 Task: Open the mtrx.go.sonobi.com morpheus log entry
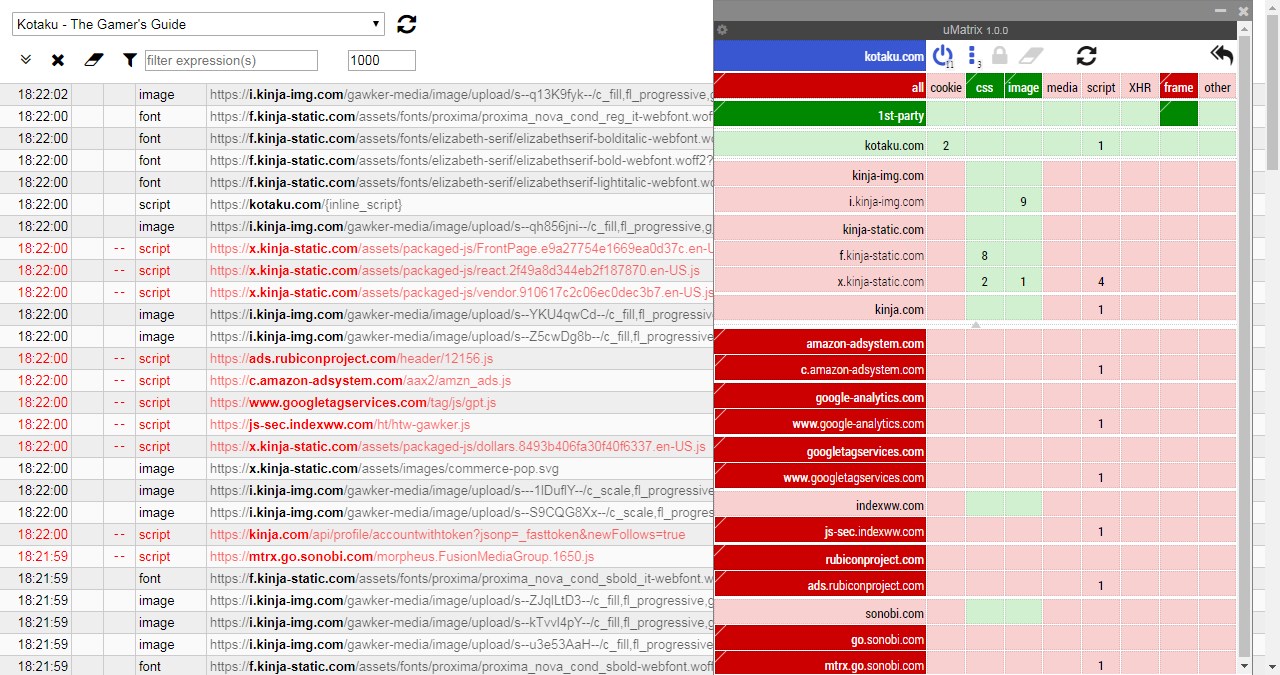pyautogui.click(x=402, y=556)
